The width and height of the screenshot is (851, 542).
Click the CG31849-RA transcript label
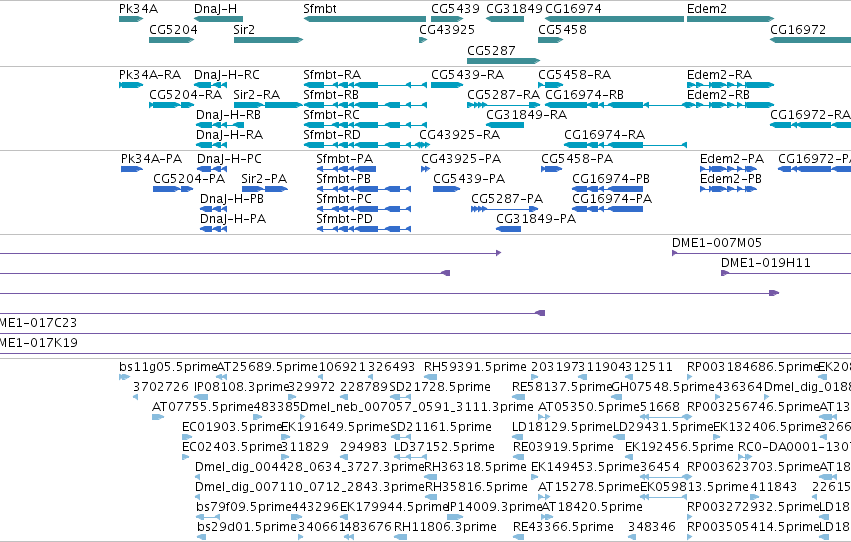click(526, 114)
